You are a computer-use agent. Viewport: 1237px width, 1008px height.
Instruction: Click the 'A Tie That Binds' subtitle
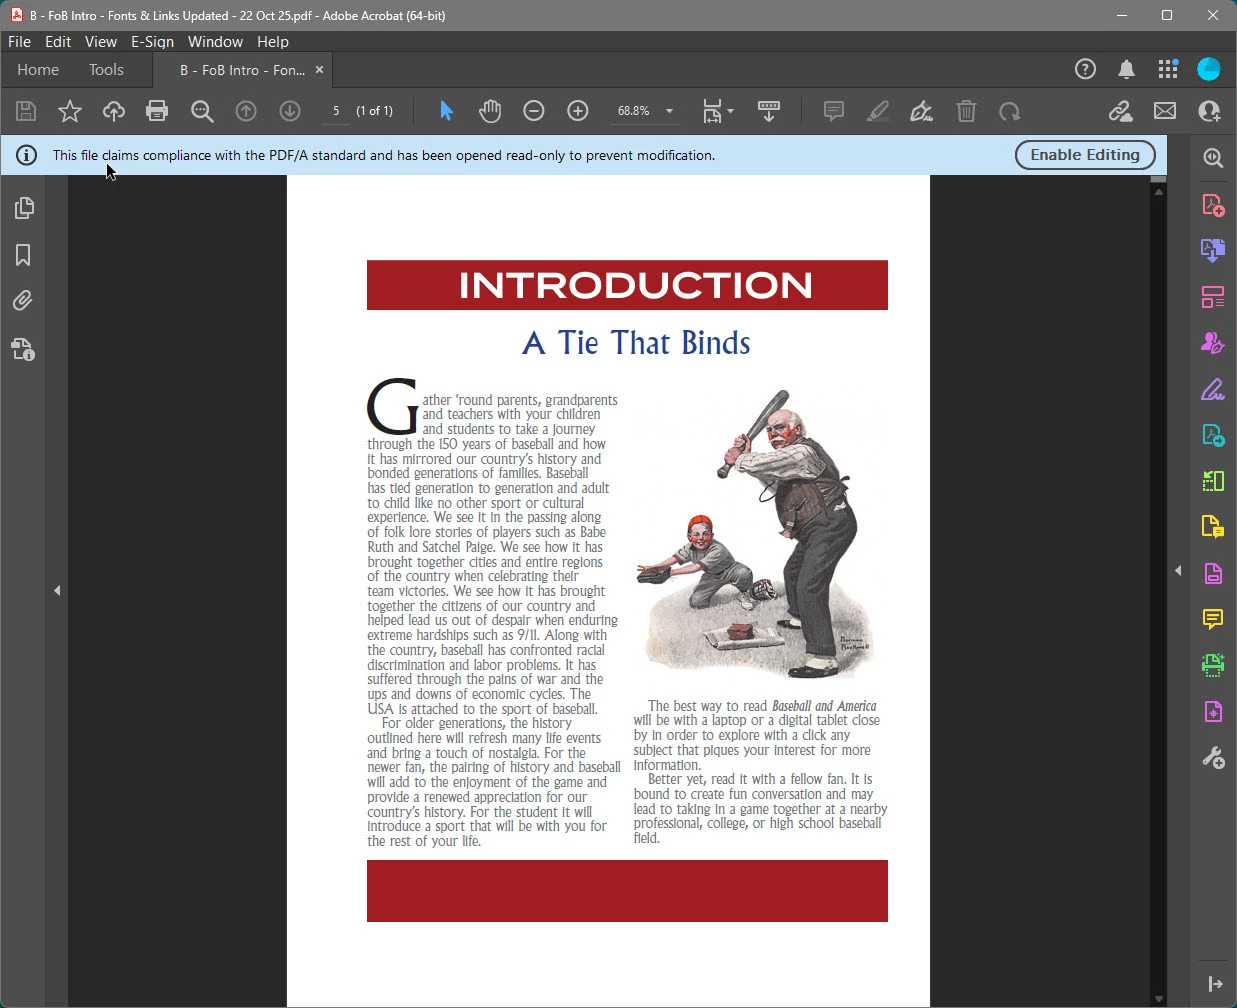coord(636,343)
